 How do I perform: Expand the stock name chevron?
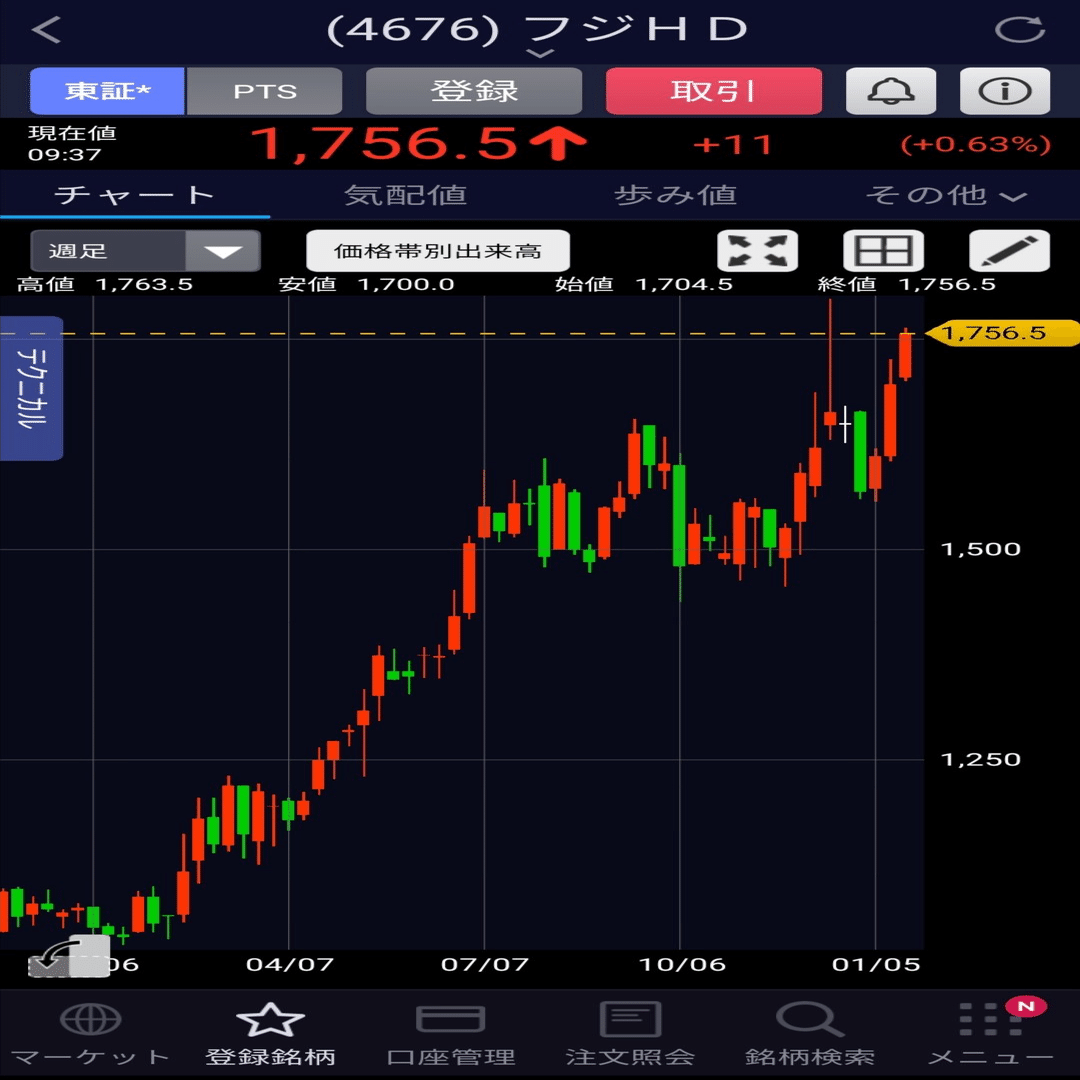[x=540, y=54]
